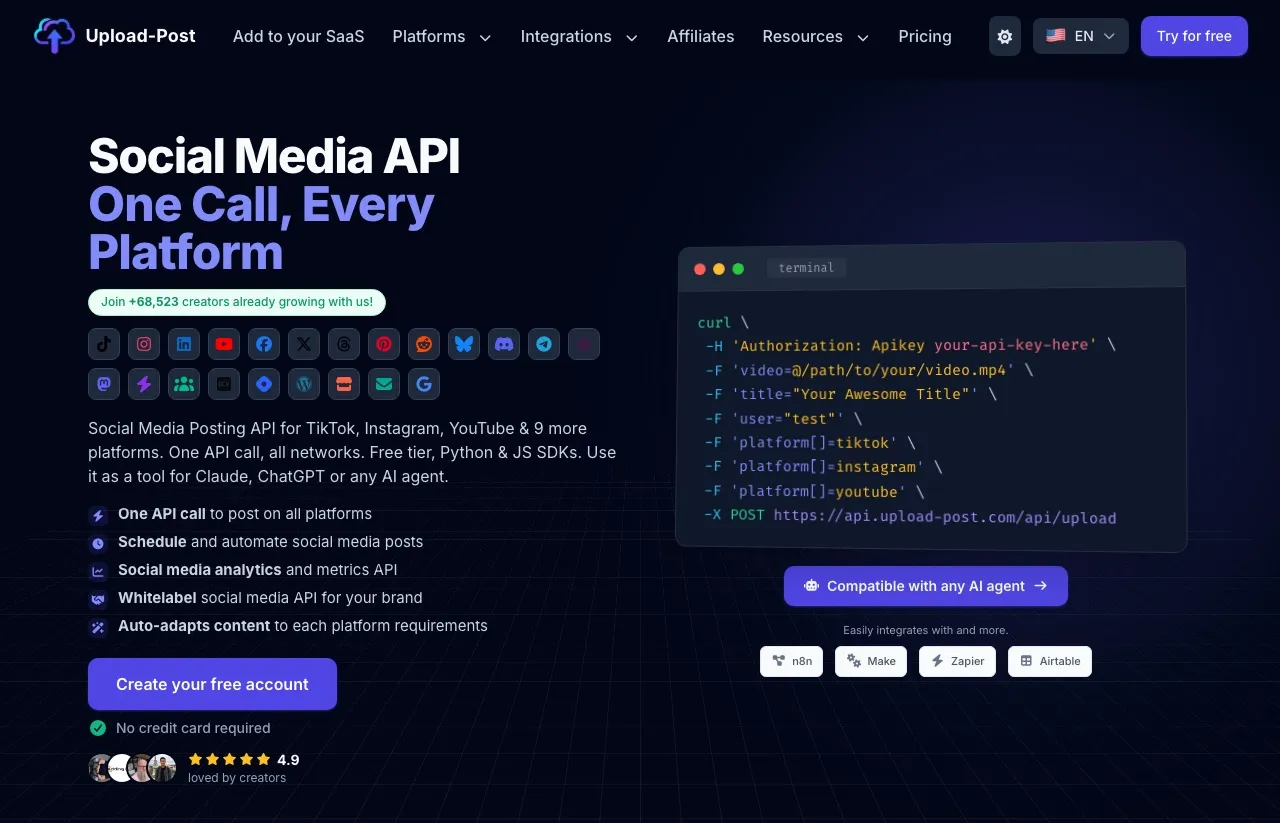Open the EN language dropdown
The width and height of the screenshot is (1280, 823).
point(1081,36)
